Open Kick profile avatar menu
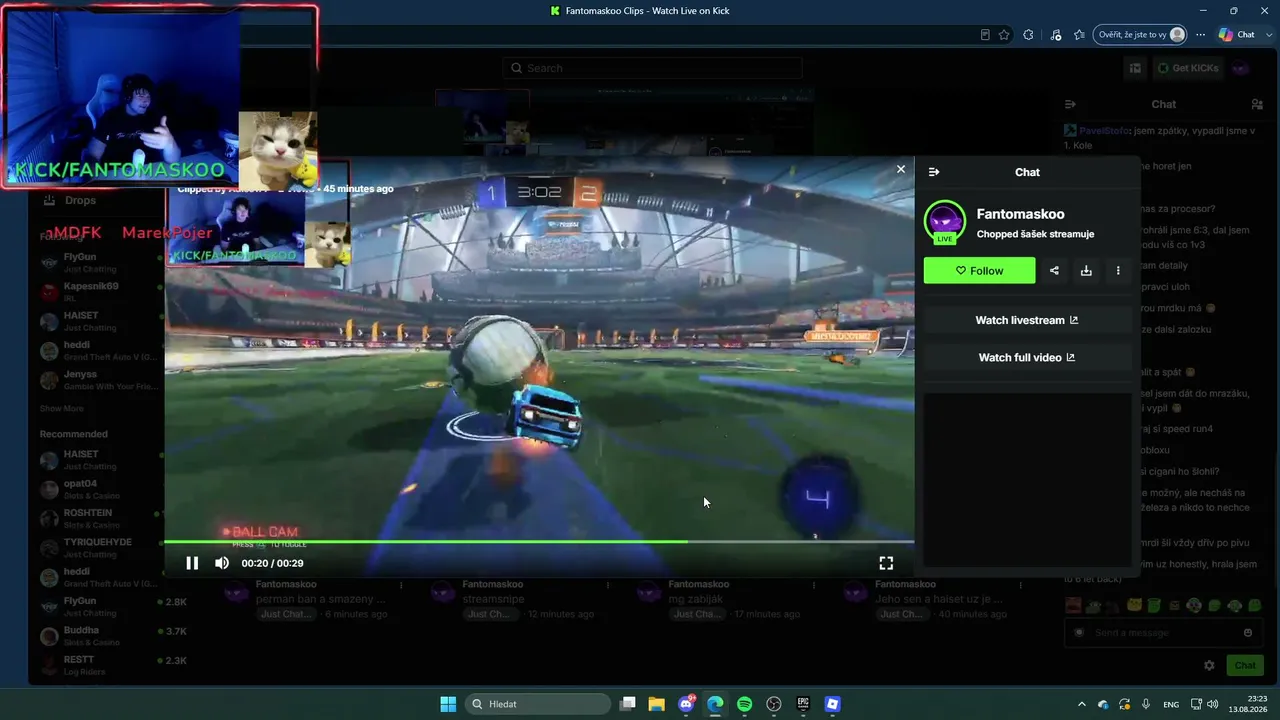Image resolution: width=1280 pixels, height=720 pixels. pos(1241,68)
